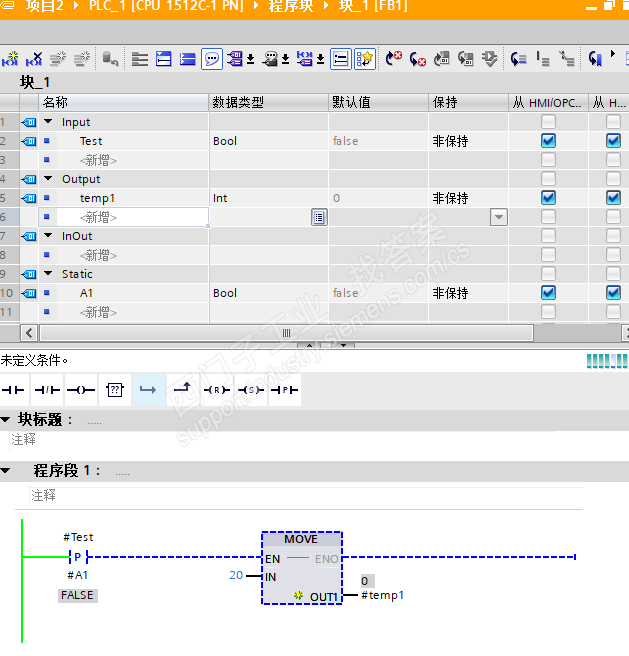Insert an empty box from favorites
The image size is (629, 656).
(x=115, y=390)
